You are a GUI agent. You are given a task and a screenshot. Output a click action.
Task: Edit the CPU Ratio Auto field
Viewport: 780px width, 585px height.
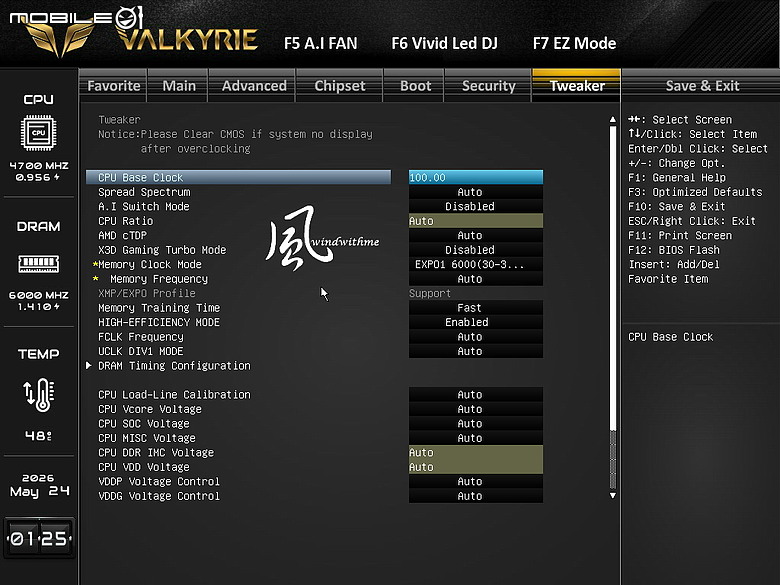(476, 221)
